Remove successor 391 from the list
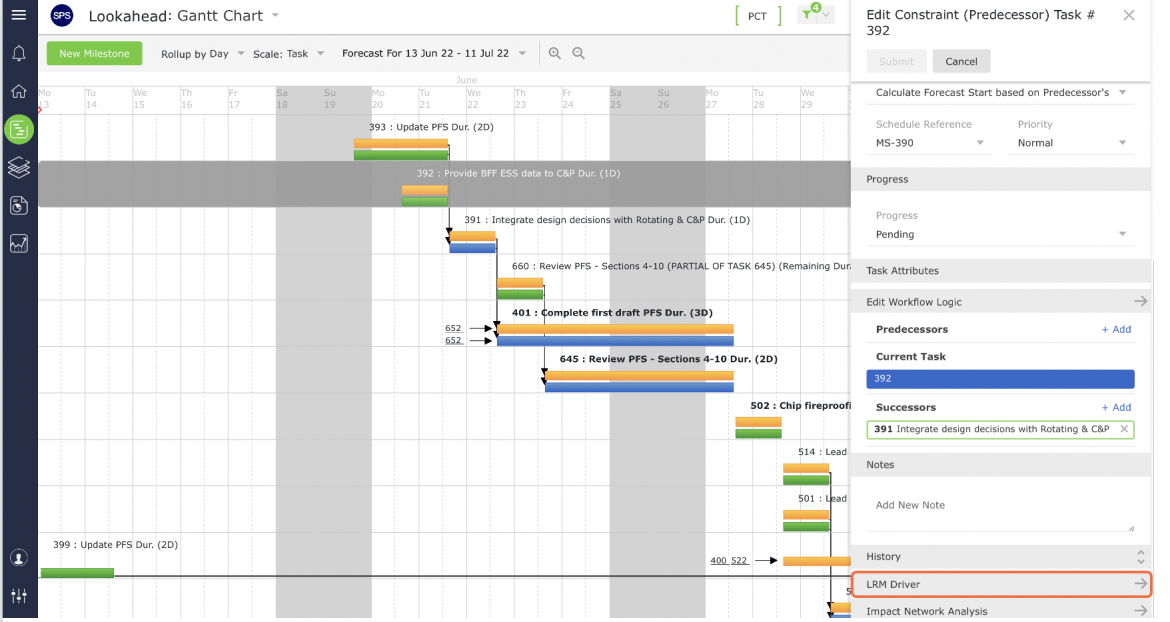 [x=1124, y=429]
